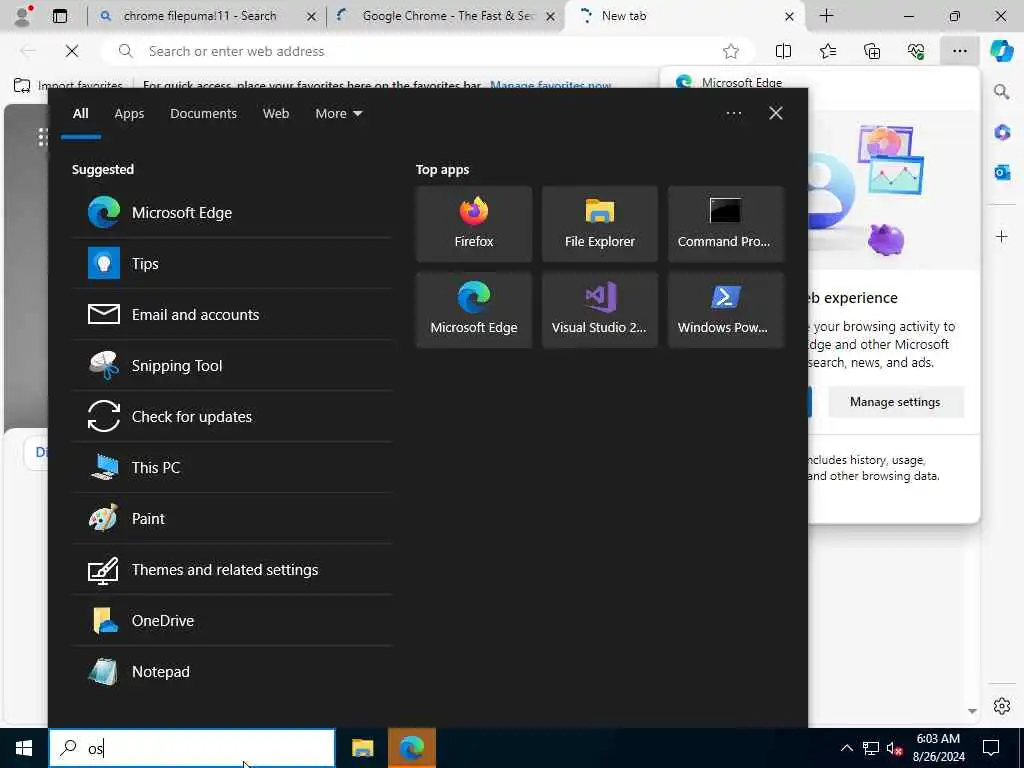
Task: Open Windows PowerShell tile in Top apps
Action: coord(725,310)
